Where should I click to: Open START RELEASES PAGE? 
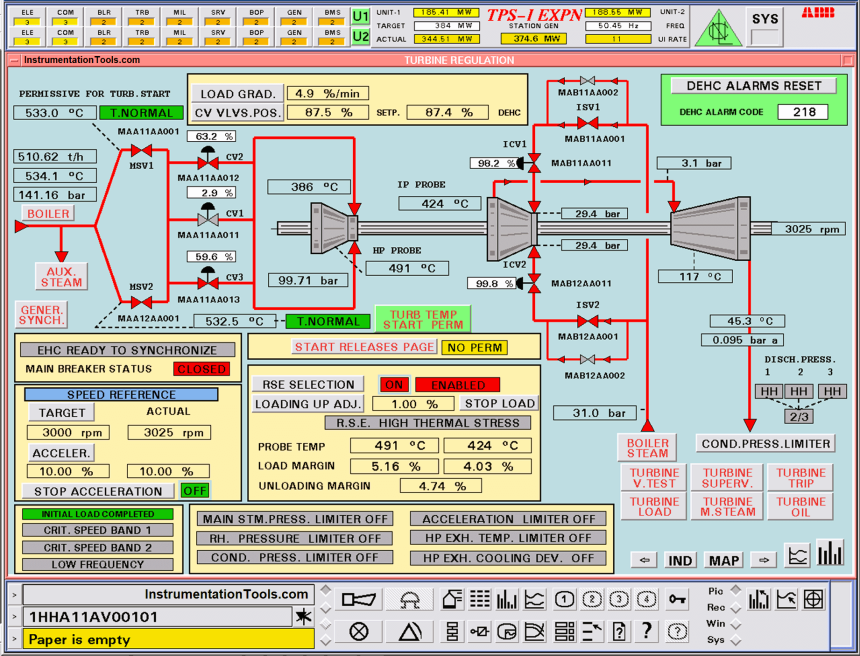coord(364,347)
